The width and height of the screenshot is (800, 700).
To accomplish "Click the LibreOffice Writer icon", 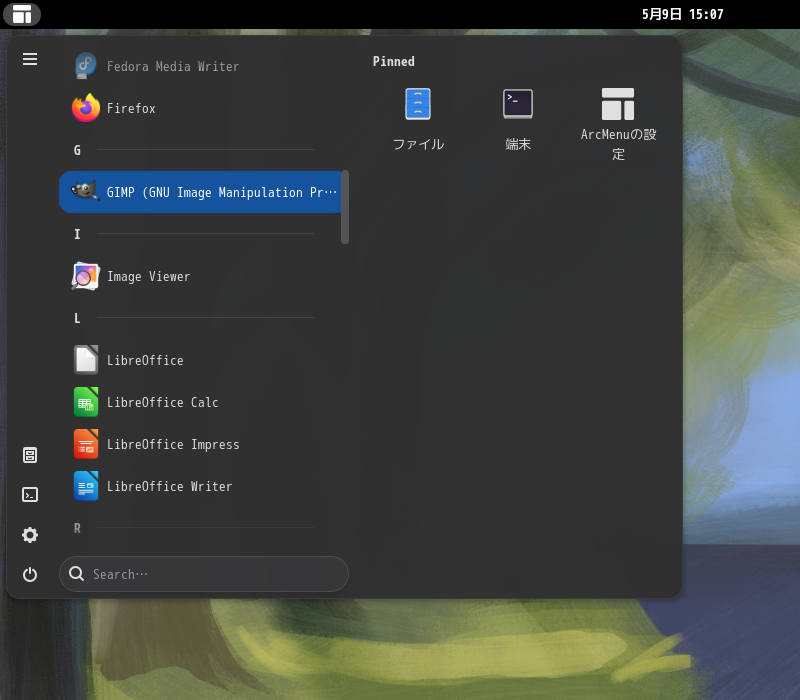I will pyautogui.click(x=86, y=486).
